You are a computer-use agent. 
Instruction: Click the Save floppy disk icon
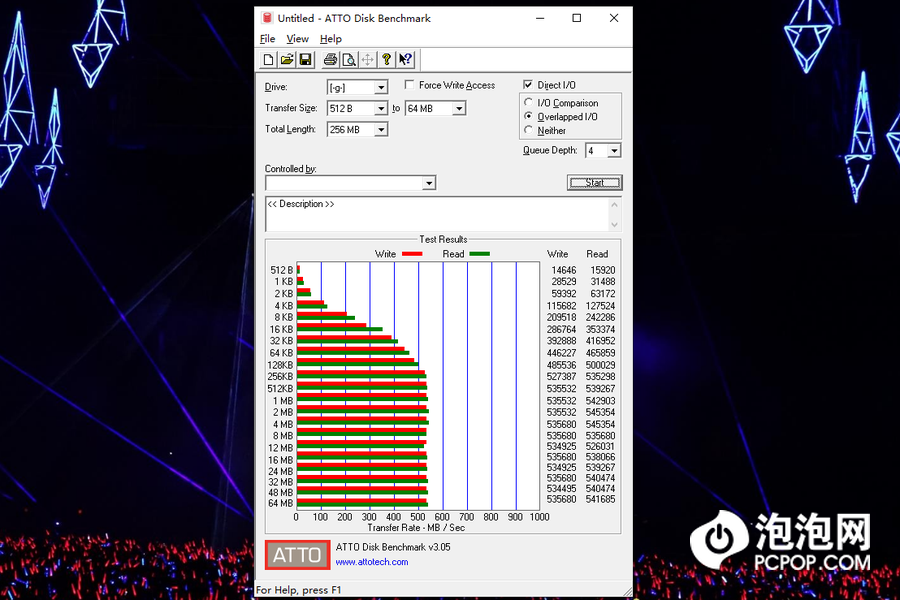pyautogui.click(x=305, y=59)
